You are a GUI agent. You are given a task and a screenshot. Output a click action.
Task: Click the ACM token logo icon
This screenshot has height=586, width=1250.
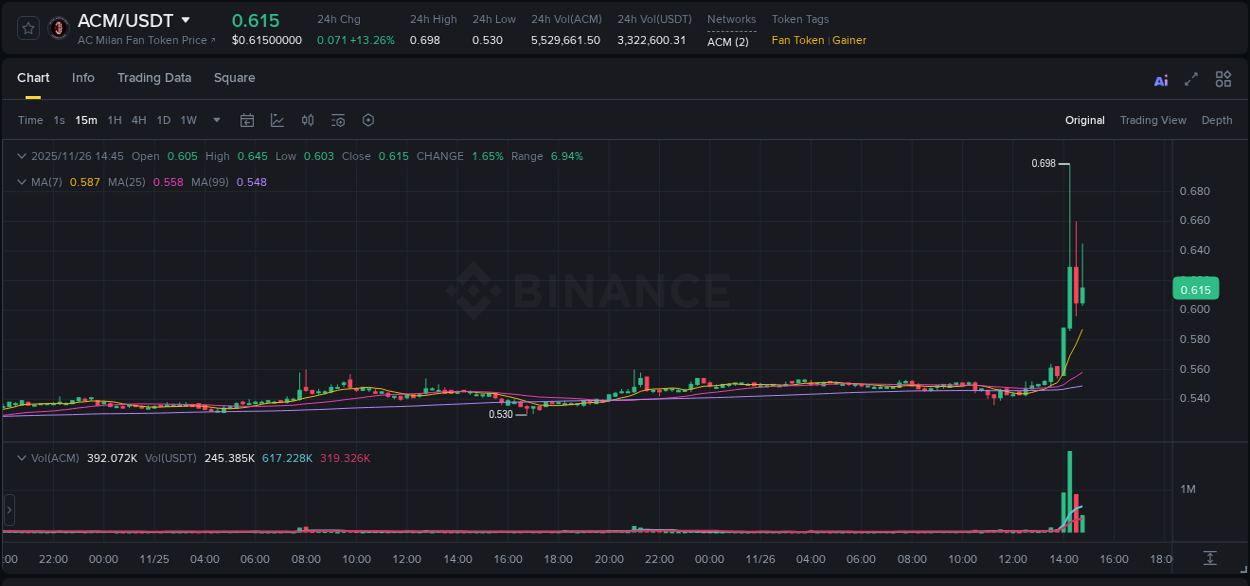pyautogui.click(x=57, y=27)
